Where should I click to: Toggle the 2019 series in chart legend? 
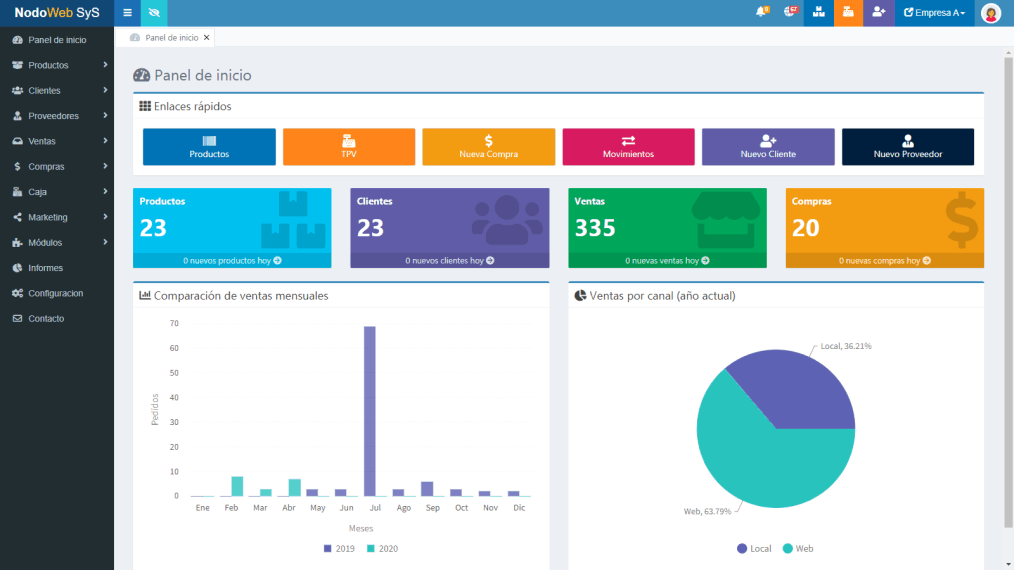tap(339, 548)
